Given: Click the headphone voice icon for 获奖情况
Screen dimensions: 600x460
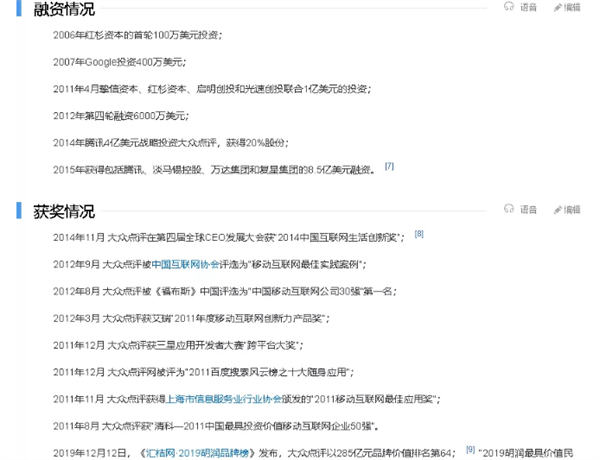Looking at the screenshot, I should pyautogui.click(x=509, y=209).
